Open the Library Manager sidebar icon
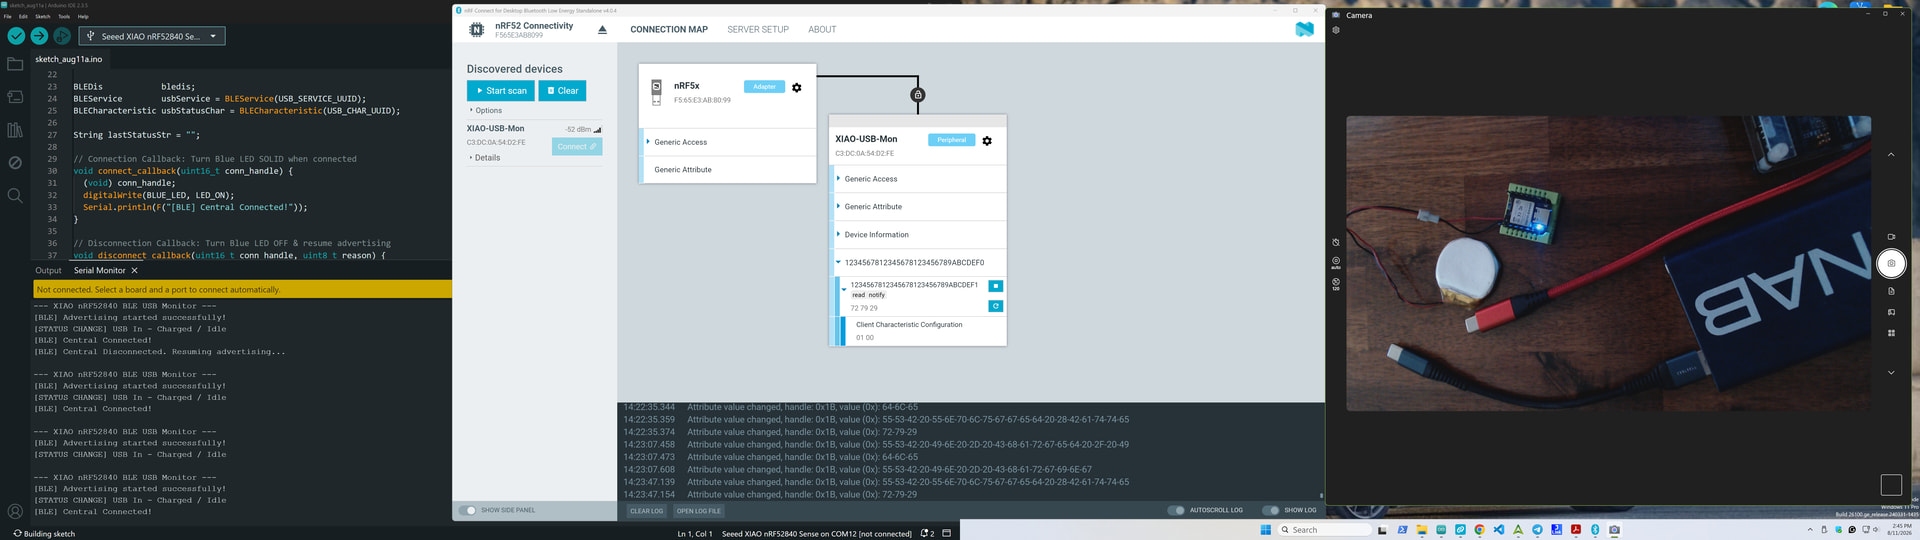Viewport: 1920px width, 540px height. coord(15,130)
